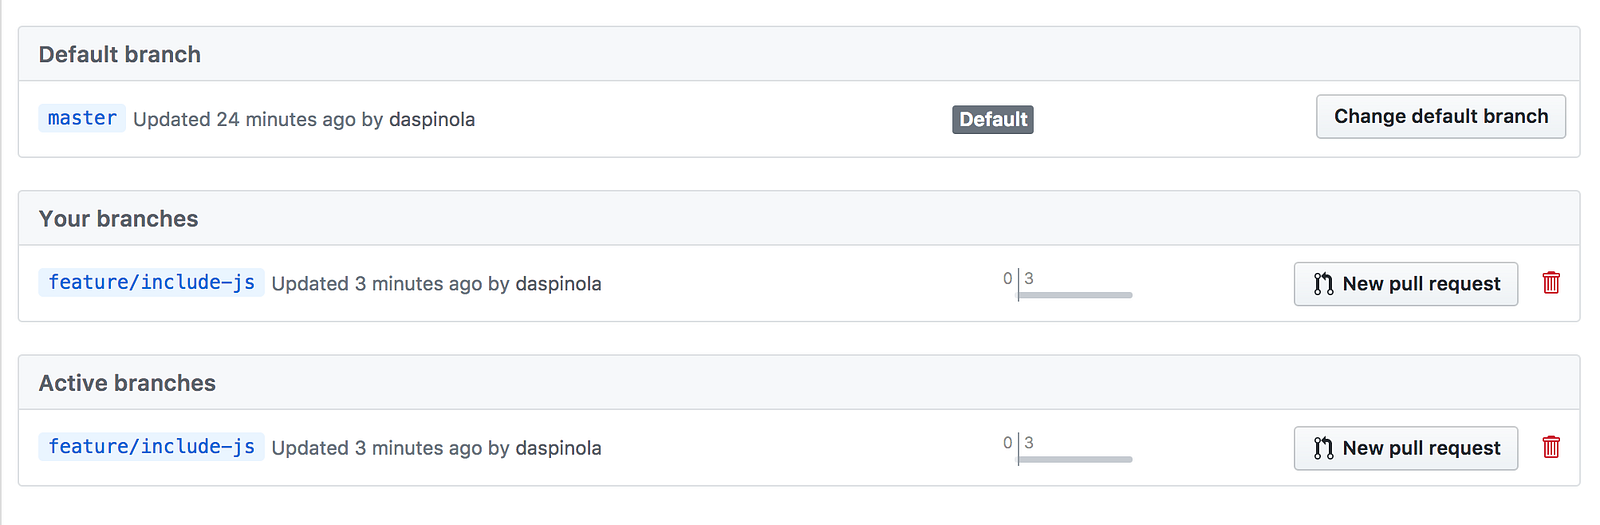Image resolution: width=1600 pixels, height=525 pixels.
Task: Delete feature/include-js under Your branches
Action: pos(1551,283)
